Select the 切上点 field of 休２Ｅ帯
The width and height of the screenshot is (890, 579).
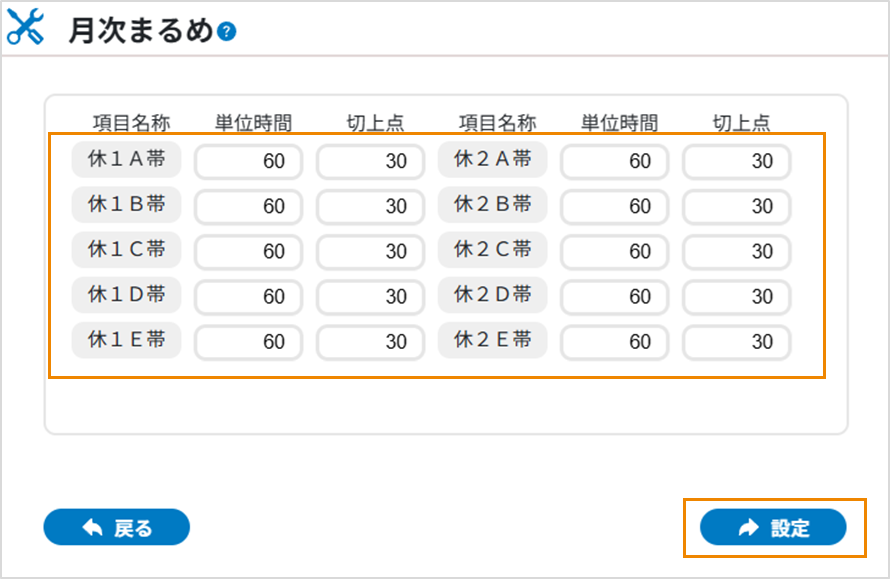pos(736,342)
